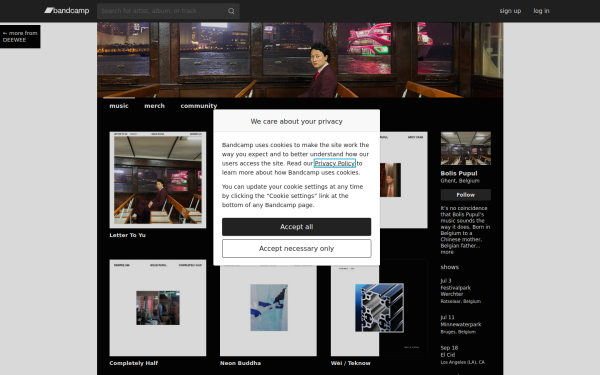Open the Sep 18 El Cid show

(x=463, y=355)
